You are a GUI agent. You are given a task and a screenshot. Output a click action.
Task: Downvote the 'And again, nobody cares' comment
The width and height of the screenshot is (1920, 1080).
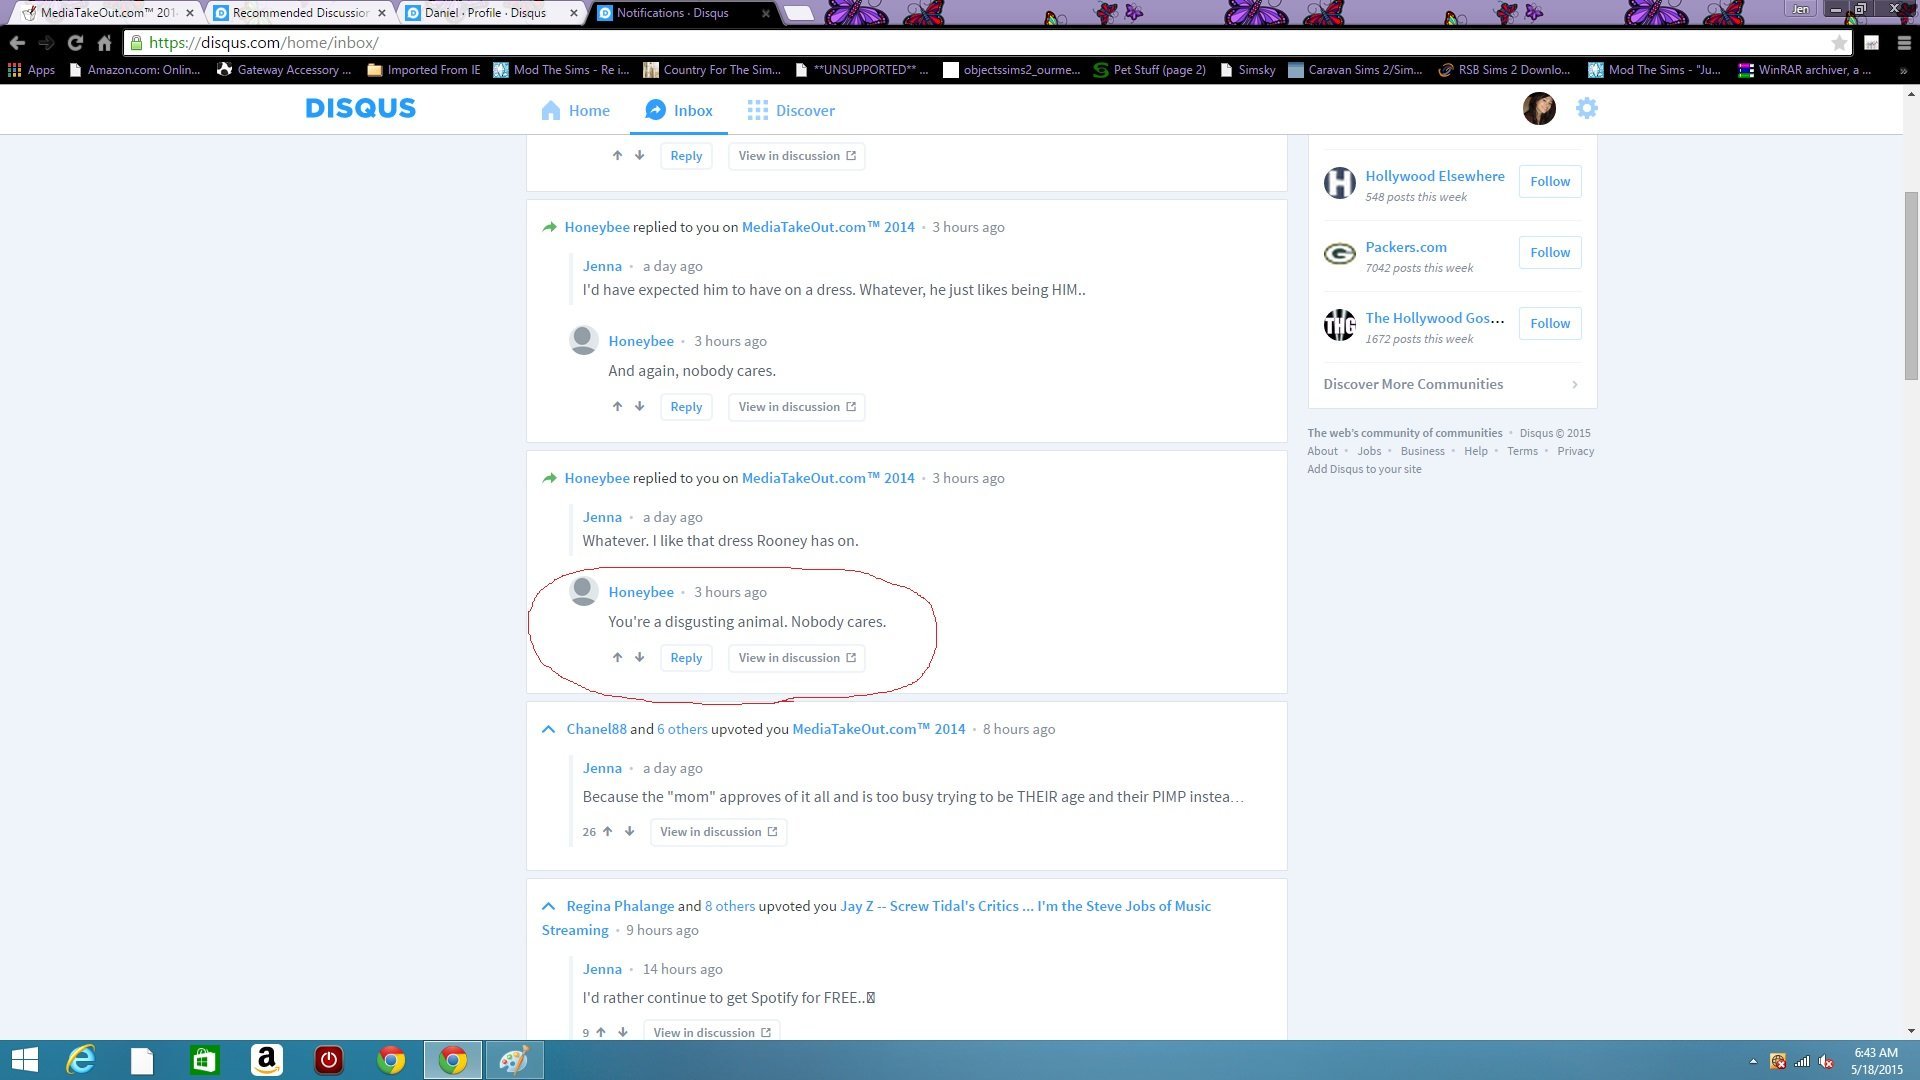(x=639, y=406)
